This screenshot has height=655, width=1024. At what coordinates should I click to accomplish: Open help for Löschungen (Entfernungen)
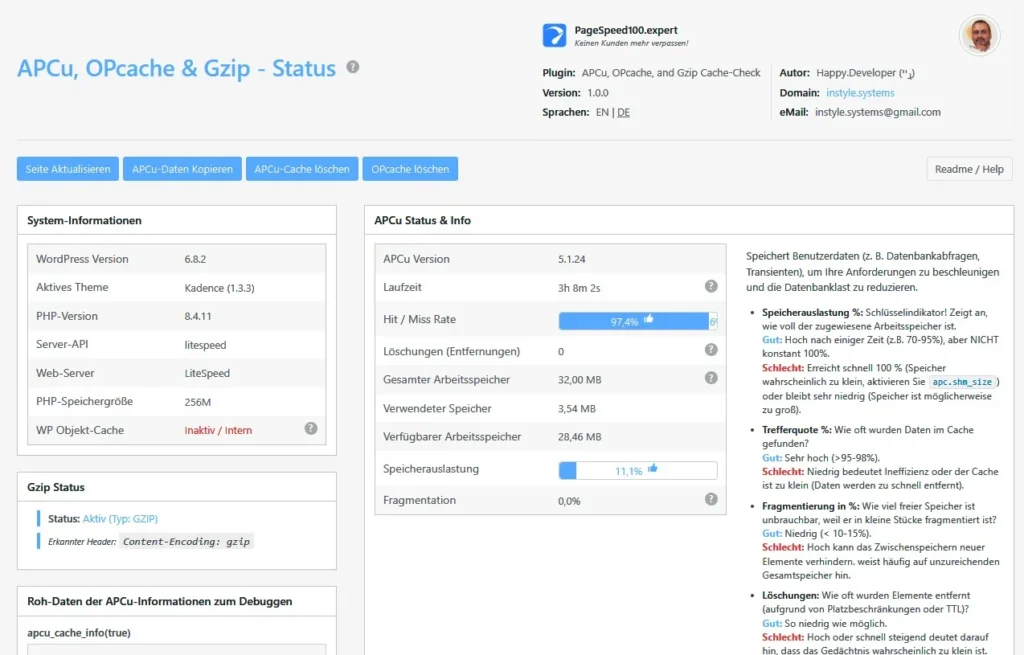pyautogui.click(x=711, y=351)
